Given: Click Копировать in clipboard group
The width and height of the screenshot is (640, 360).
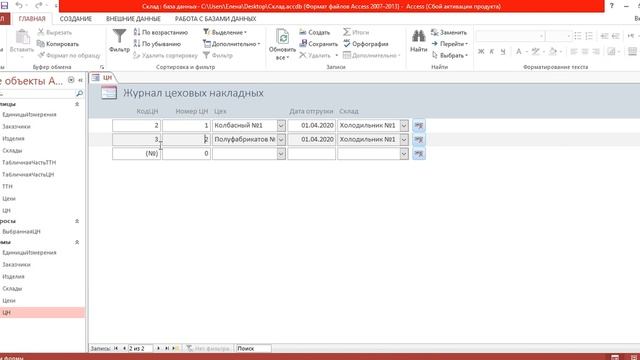Looking at the screenshot, I should point(58,44).
